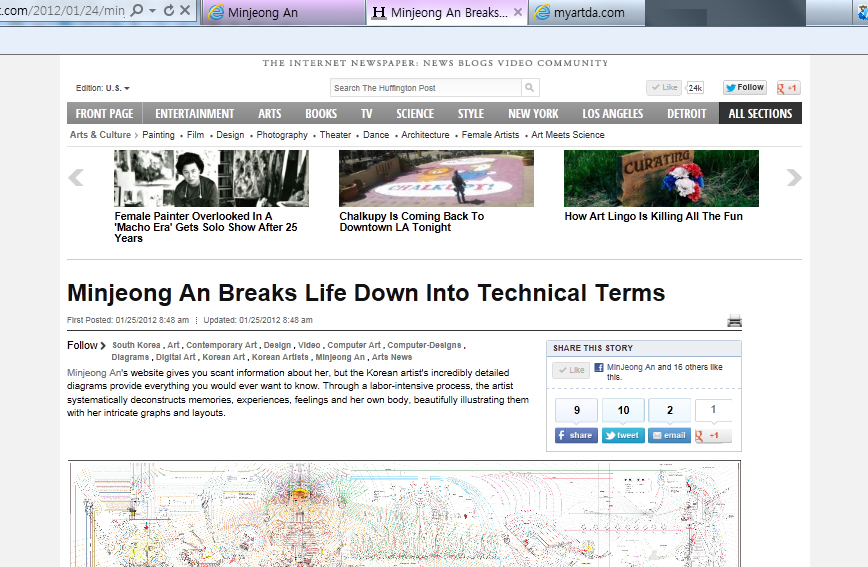Open the LOS ANGELES section
This screenshot has width=868, height=567.
pyautogui.click(x=613, y=114)
